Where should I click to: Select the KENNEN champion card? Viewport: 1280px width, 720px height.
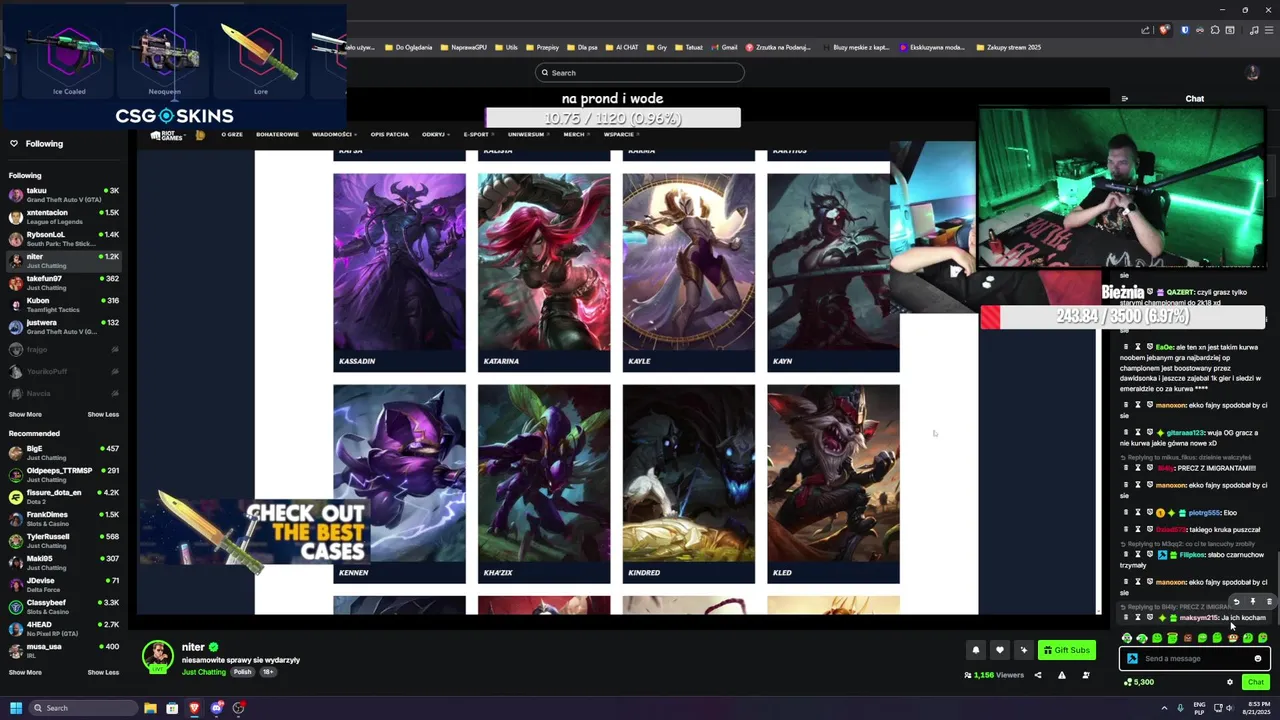(399, 484)
